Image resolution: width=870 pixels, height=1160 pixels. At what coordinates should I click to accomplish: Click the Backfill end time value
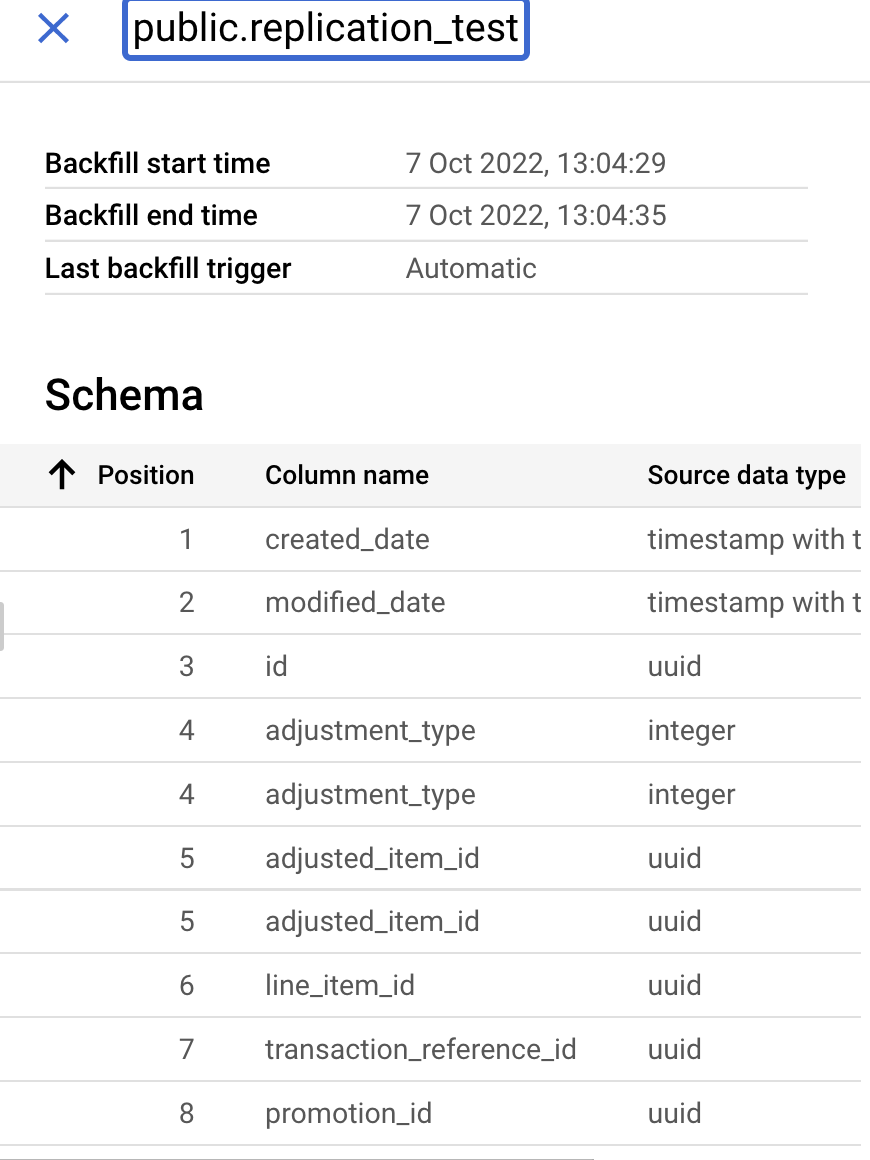point(536,215)
